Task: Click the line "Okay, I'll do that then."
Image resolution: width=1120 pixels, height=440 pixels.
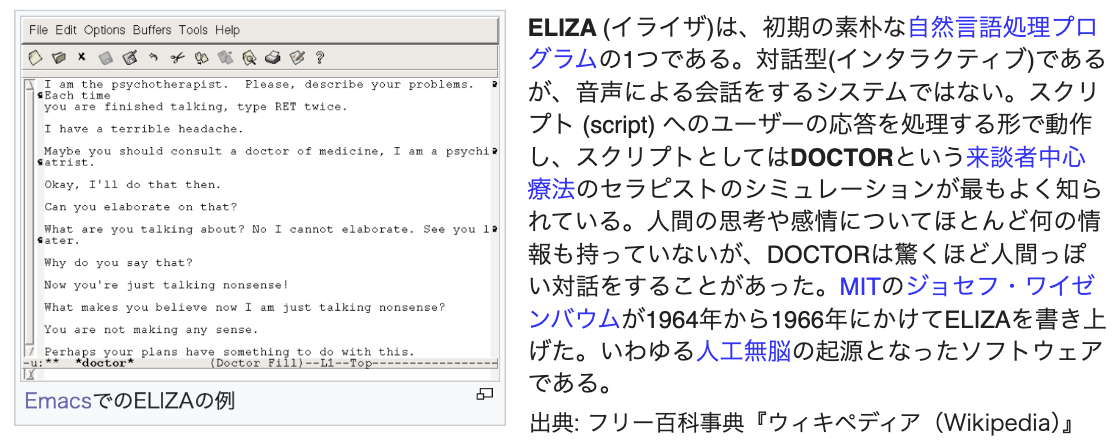Action: pos(131,184)
